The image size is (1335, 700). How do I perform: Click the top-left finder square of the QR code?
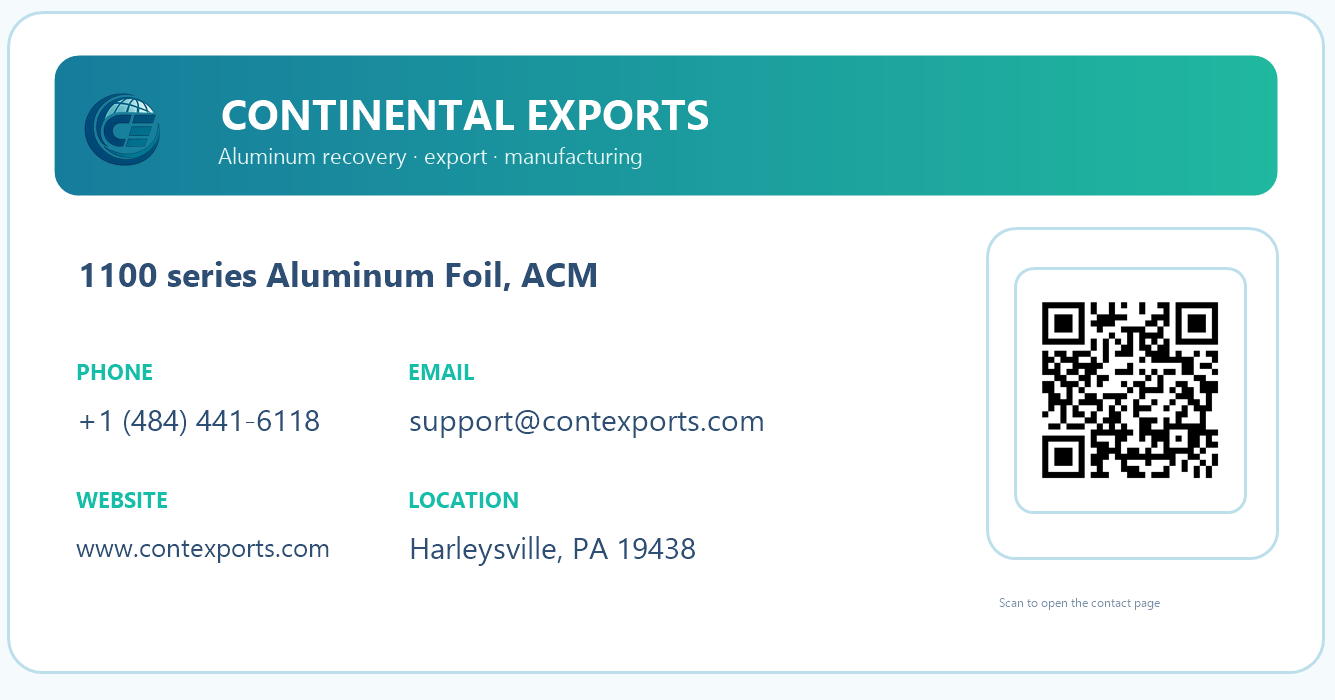[1064, 324]
